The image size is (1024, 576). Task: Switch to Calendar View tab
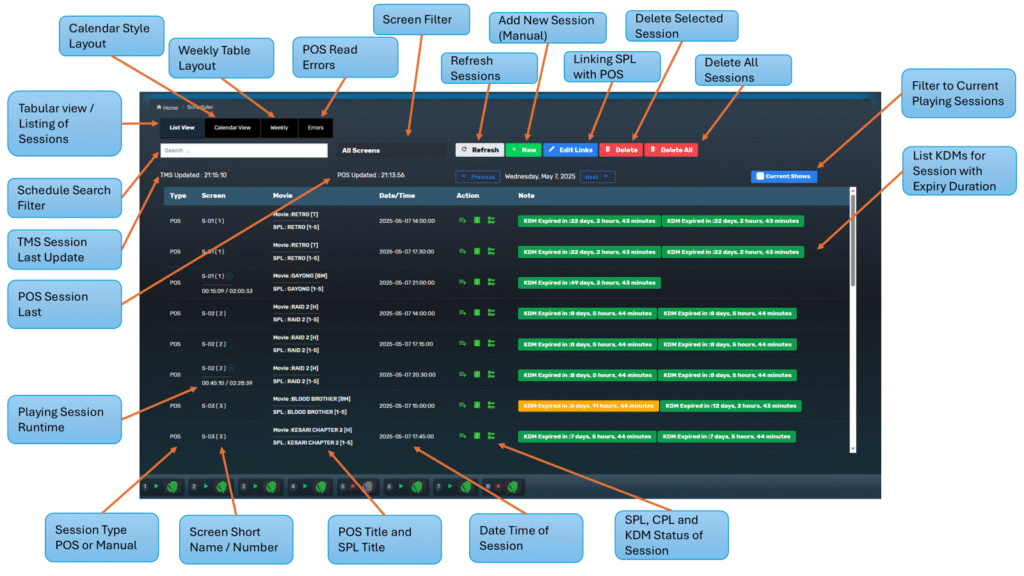point(232,128)
